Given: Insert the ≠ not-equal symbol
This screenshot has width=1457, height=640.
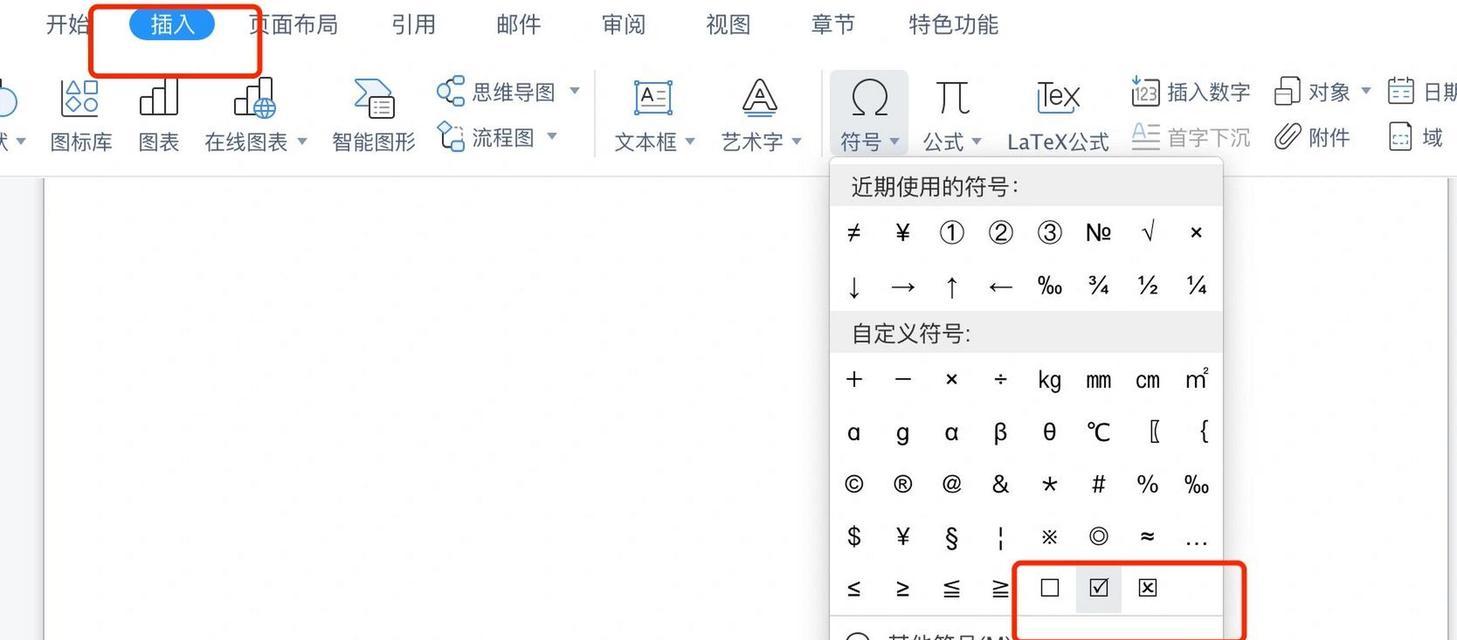Looking at the screenshot, I should [854, 233].
